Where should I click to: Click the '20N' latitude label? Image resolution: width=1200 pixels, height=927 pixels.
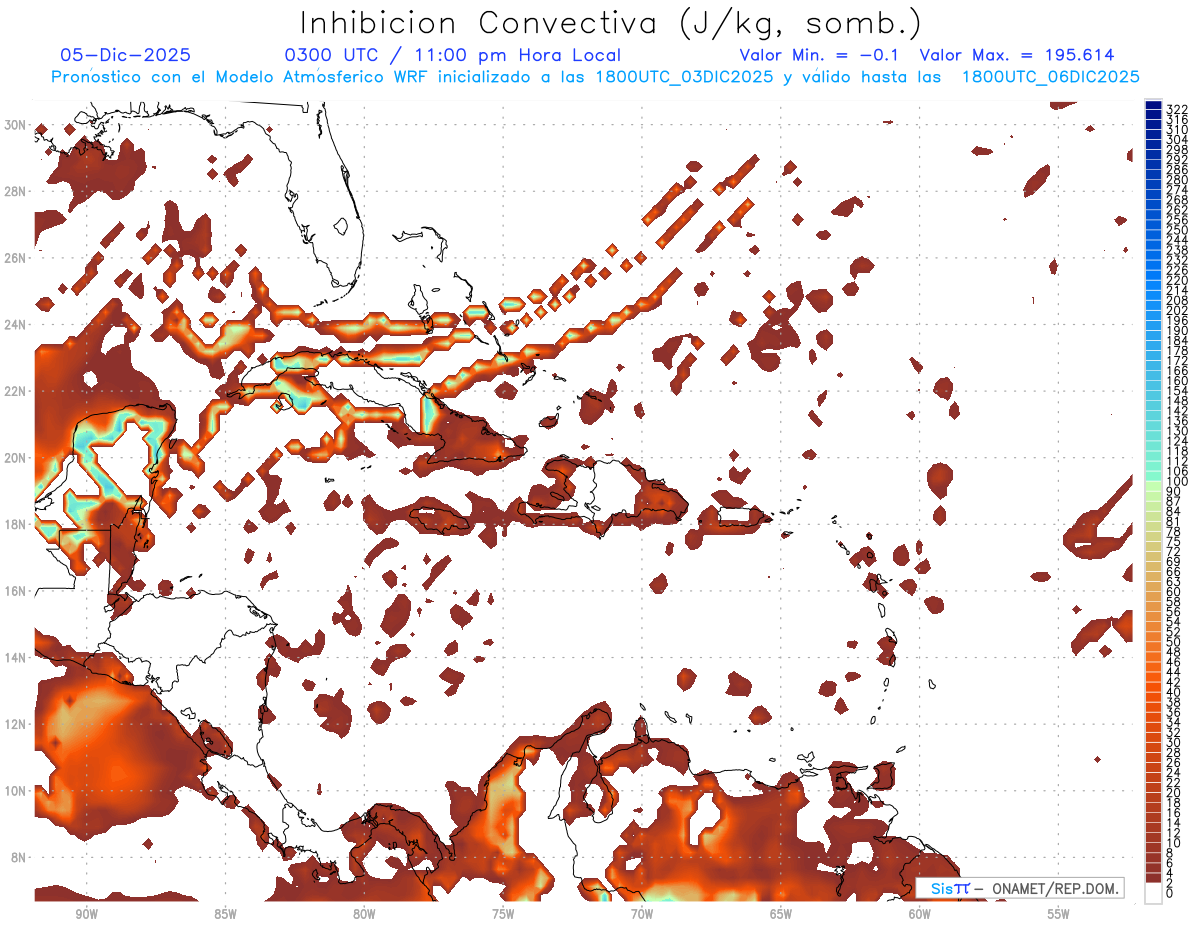(x=15, y=458)
